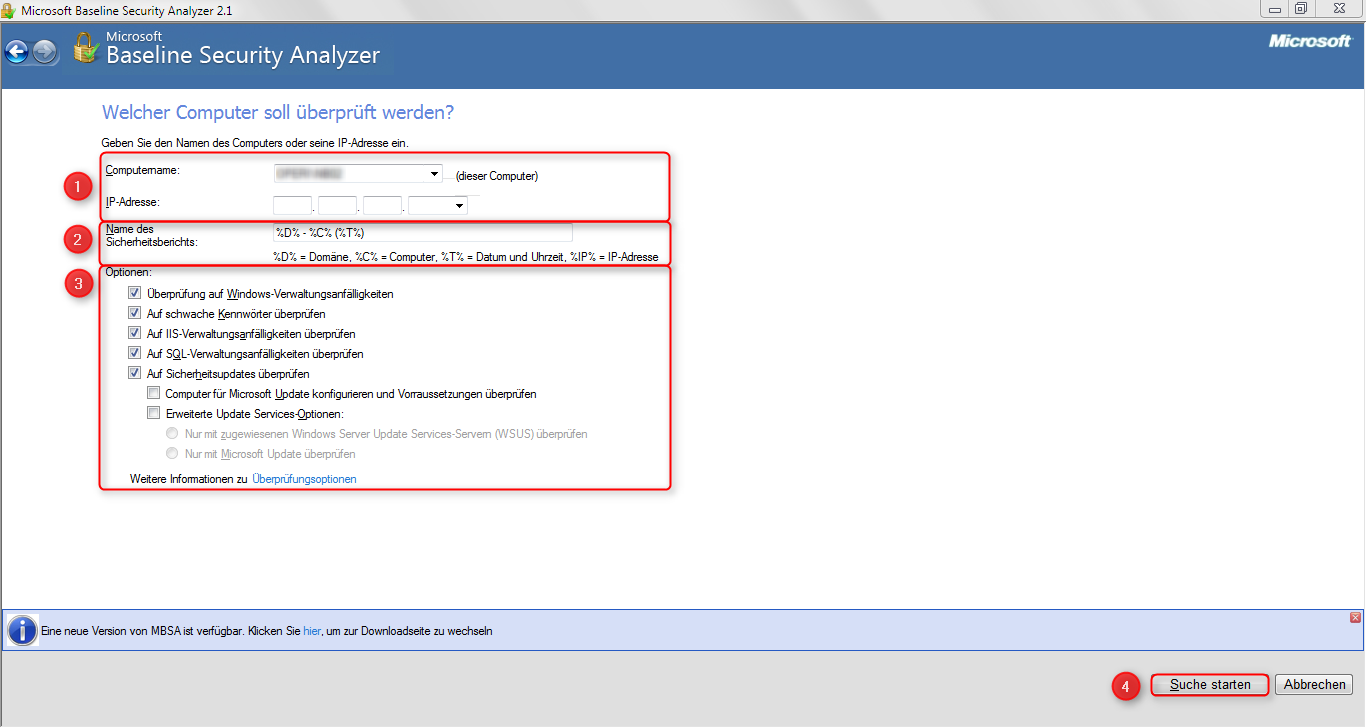Disable Auf IIS-Verwaltungsanfälligkeiten überprüfen
1366x728 pixels.
[x=135, y=334]
